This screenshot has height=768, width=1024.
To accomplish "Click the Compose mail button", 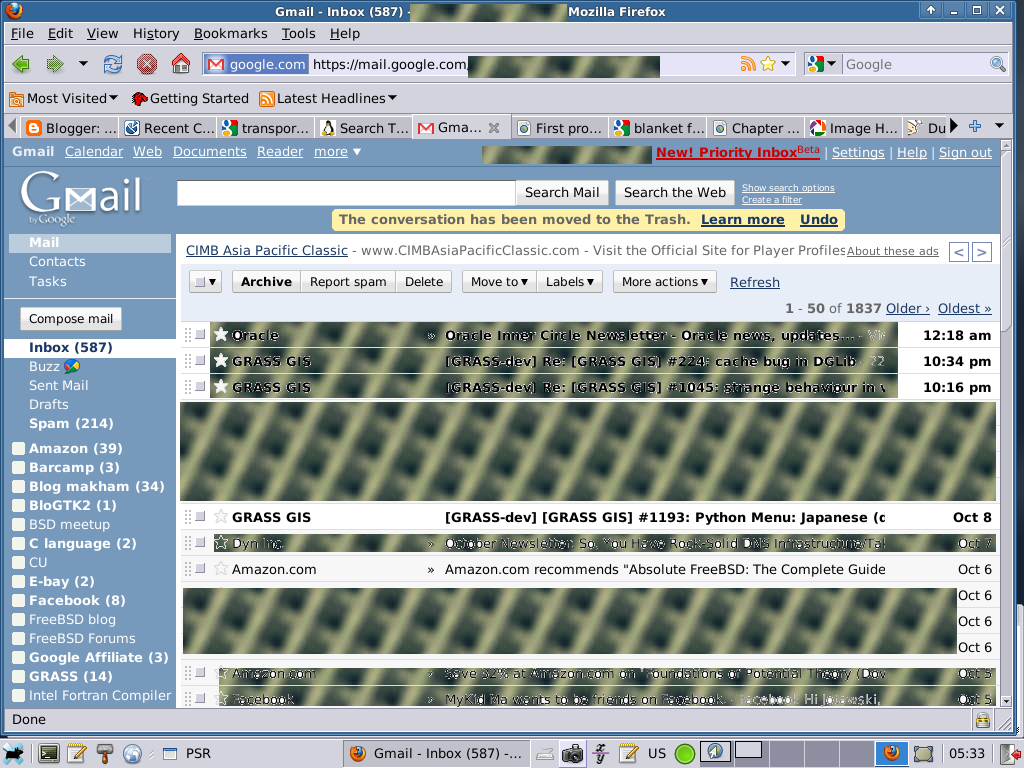I will [x=71, y=319].
